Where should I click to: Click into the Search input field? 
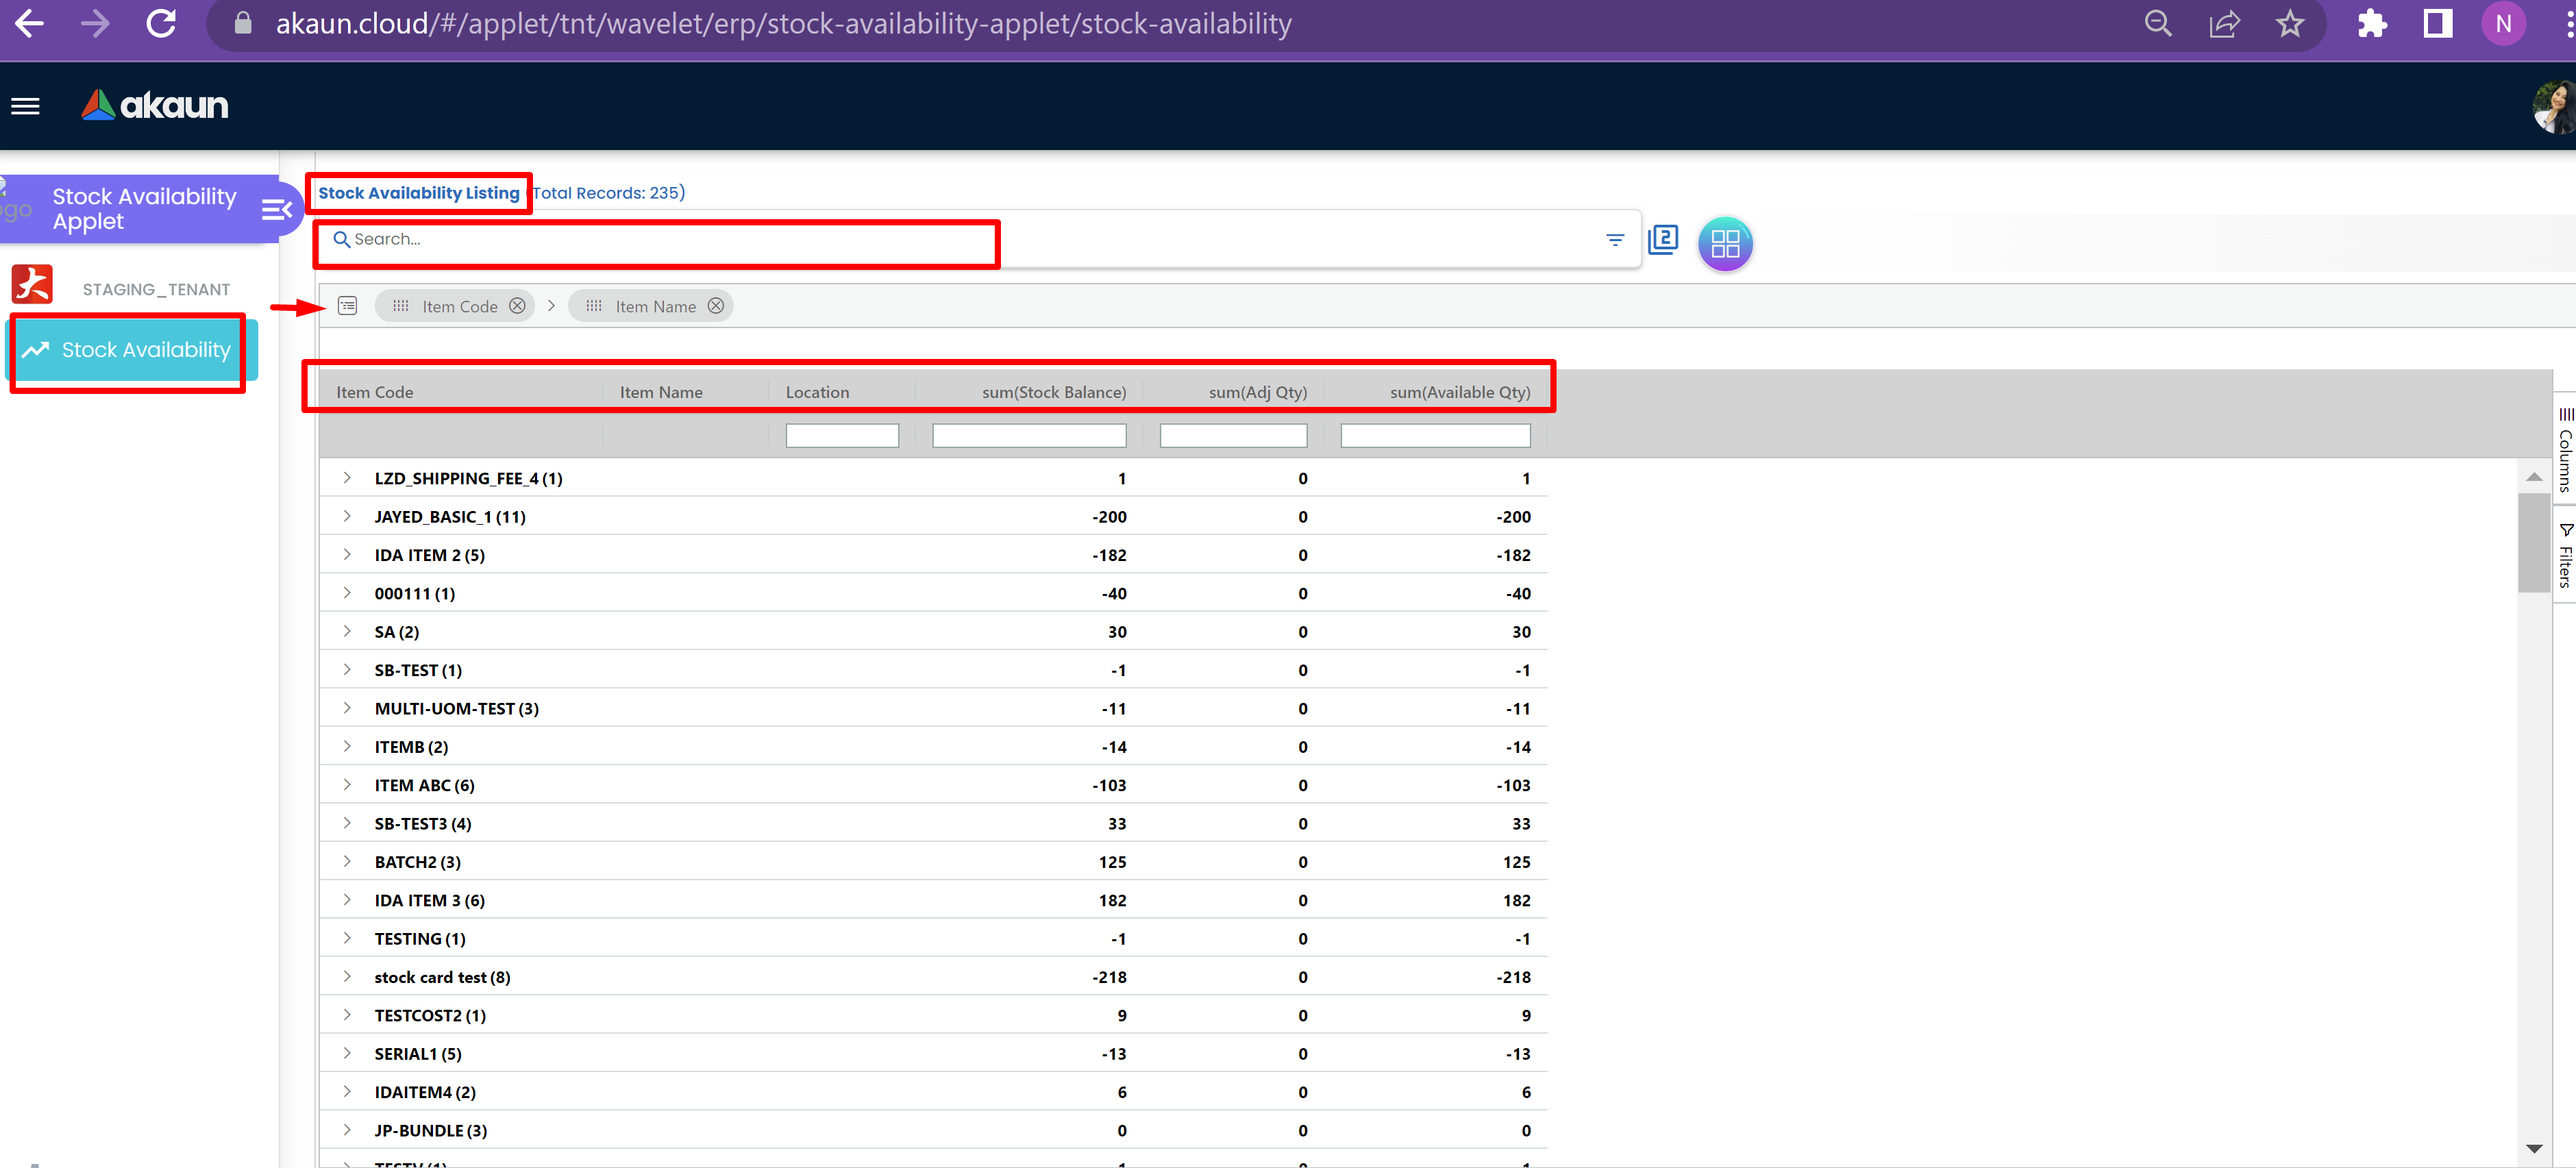click(660, 240)
